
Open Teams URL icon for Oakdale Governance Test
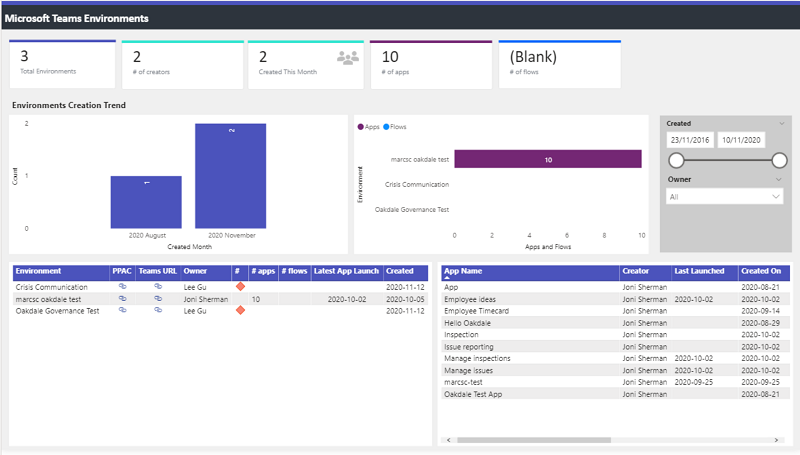pyautogui.click(x=157, y=310)
